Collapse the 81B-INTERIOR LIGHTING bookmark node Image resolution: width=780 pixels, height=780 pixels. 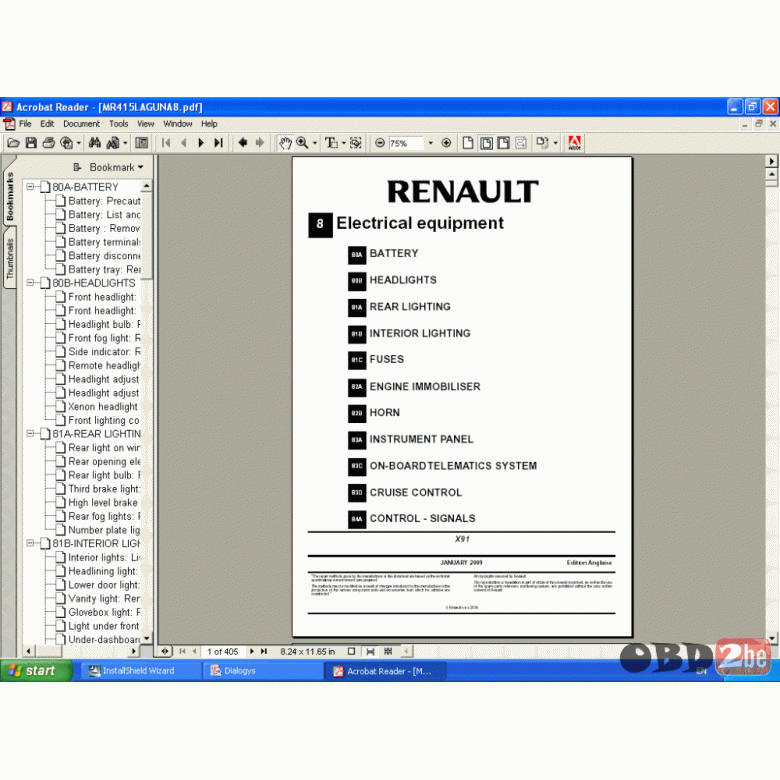coord(30,543)
